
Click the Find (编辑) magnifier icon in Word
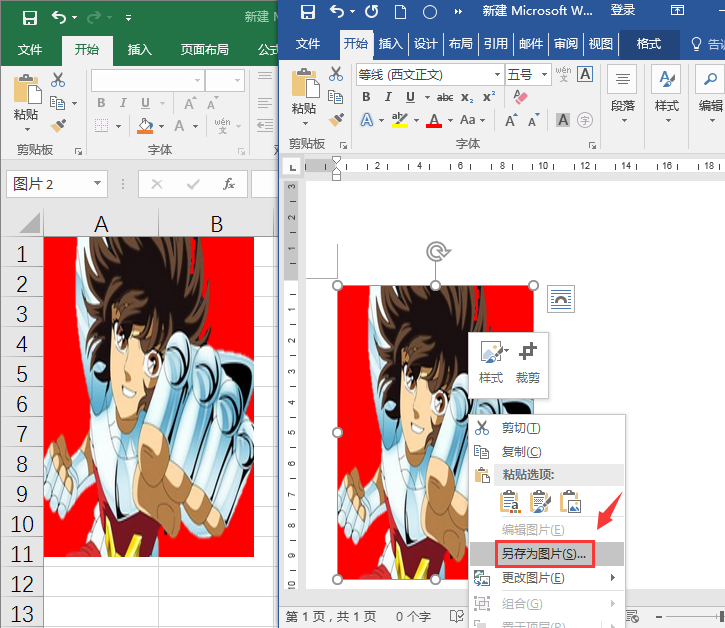pyautogui.click(x=710, y=80)
